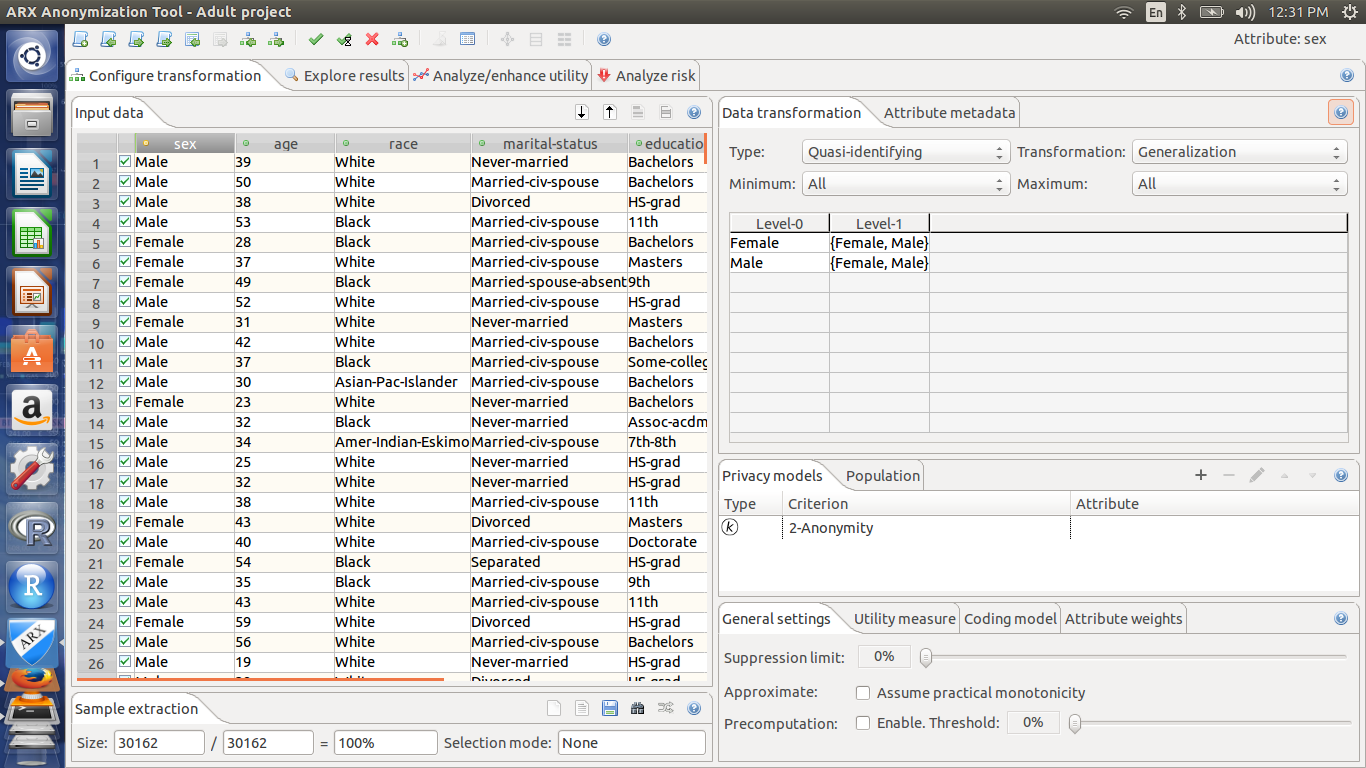The image size is (1366, 768).
Task: Open the Transformation dropdown showing Generalization
Action: tap(1239, 152)
